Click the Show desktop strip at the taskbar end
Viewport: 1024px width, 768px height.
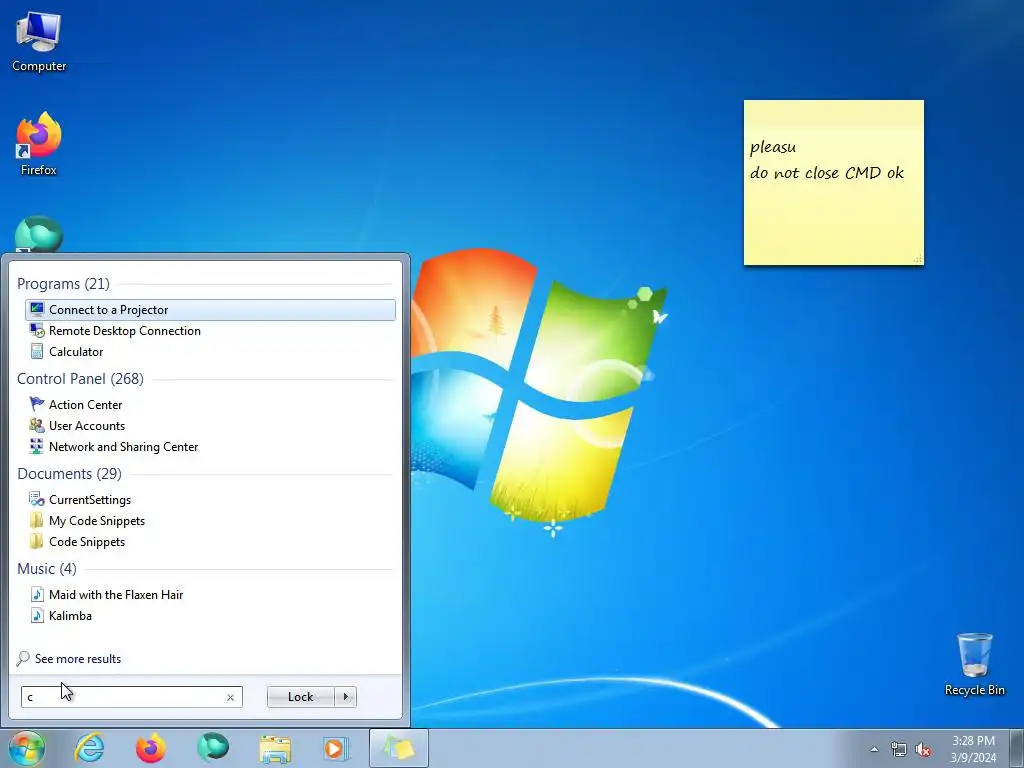coord(1017,748)
